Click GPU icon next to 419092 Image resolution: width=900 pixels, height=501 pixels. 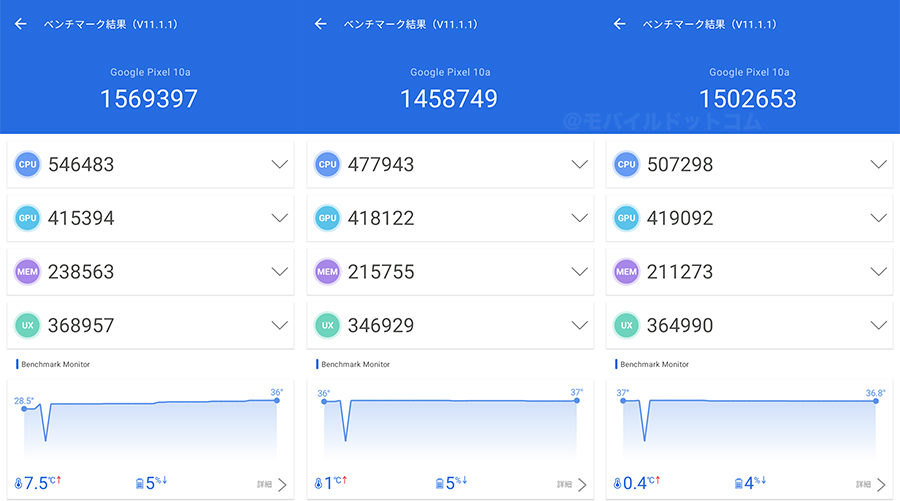pyautogui.click(x=626, y=218)
